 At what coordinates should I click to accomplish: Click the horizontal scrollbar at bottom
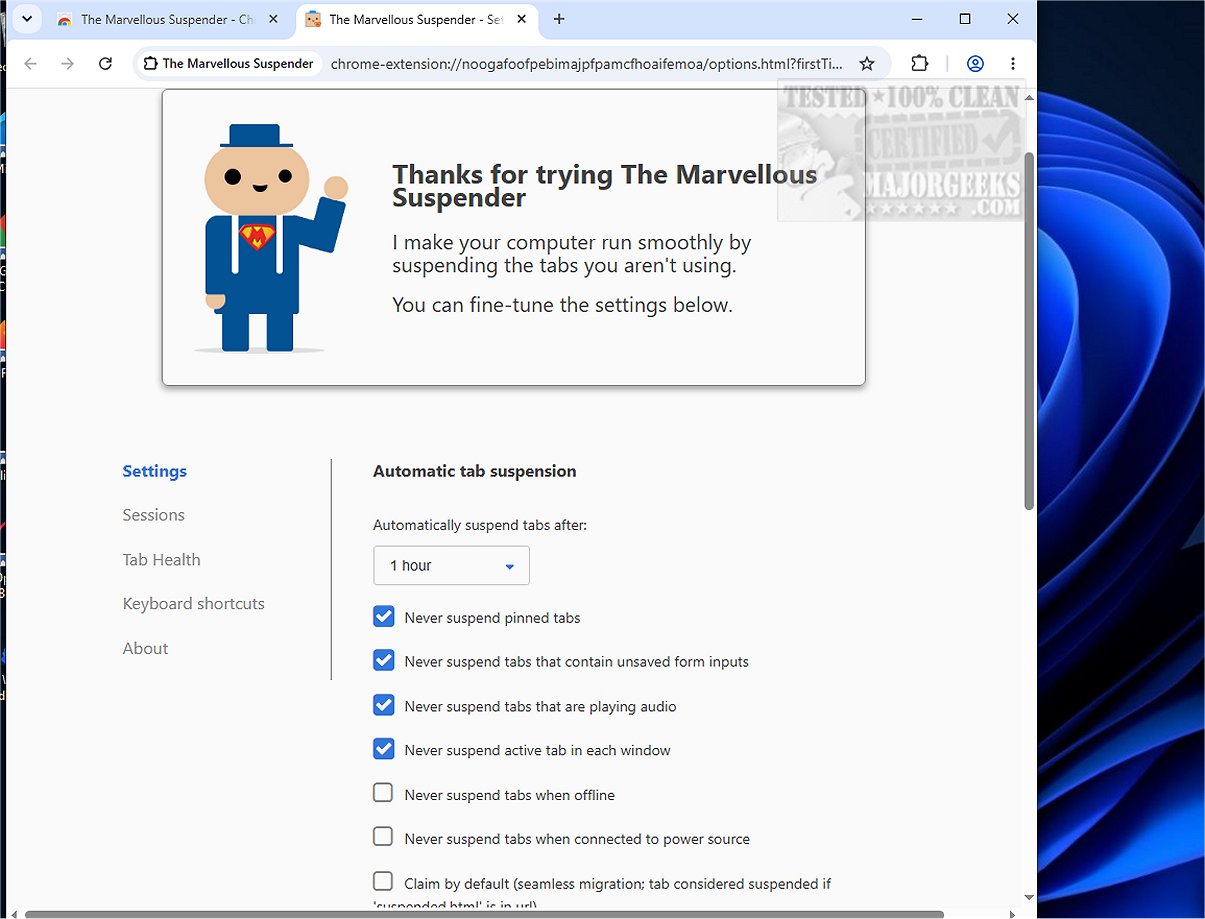[x=485, y=913]
